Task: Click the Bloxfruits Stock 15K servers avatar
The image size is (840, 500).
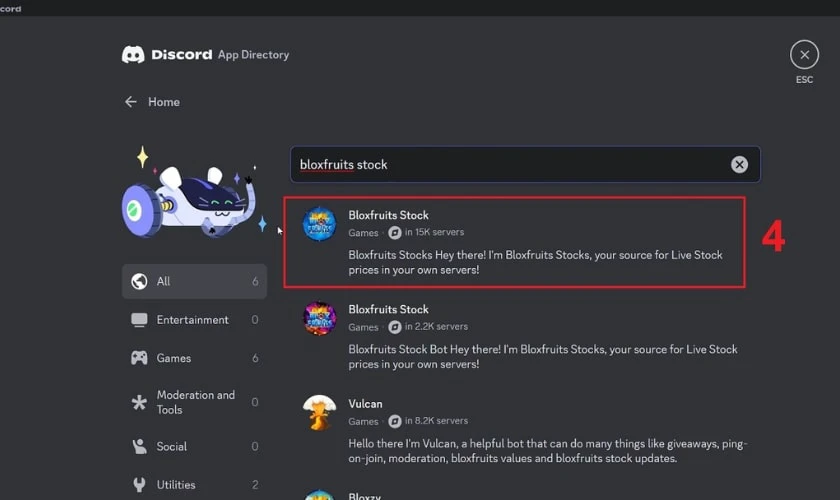Action: pyautogui.click(x=319, y=224)
